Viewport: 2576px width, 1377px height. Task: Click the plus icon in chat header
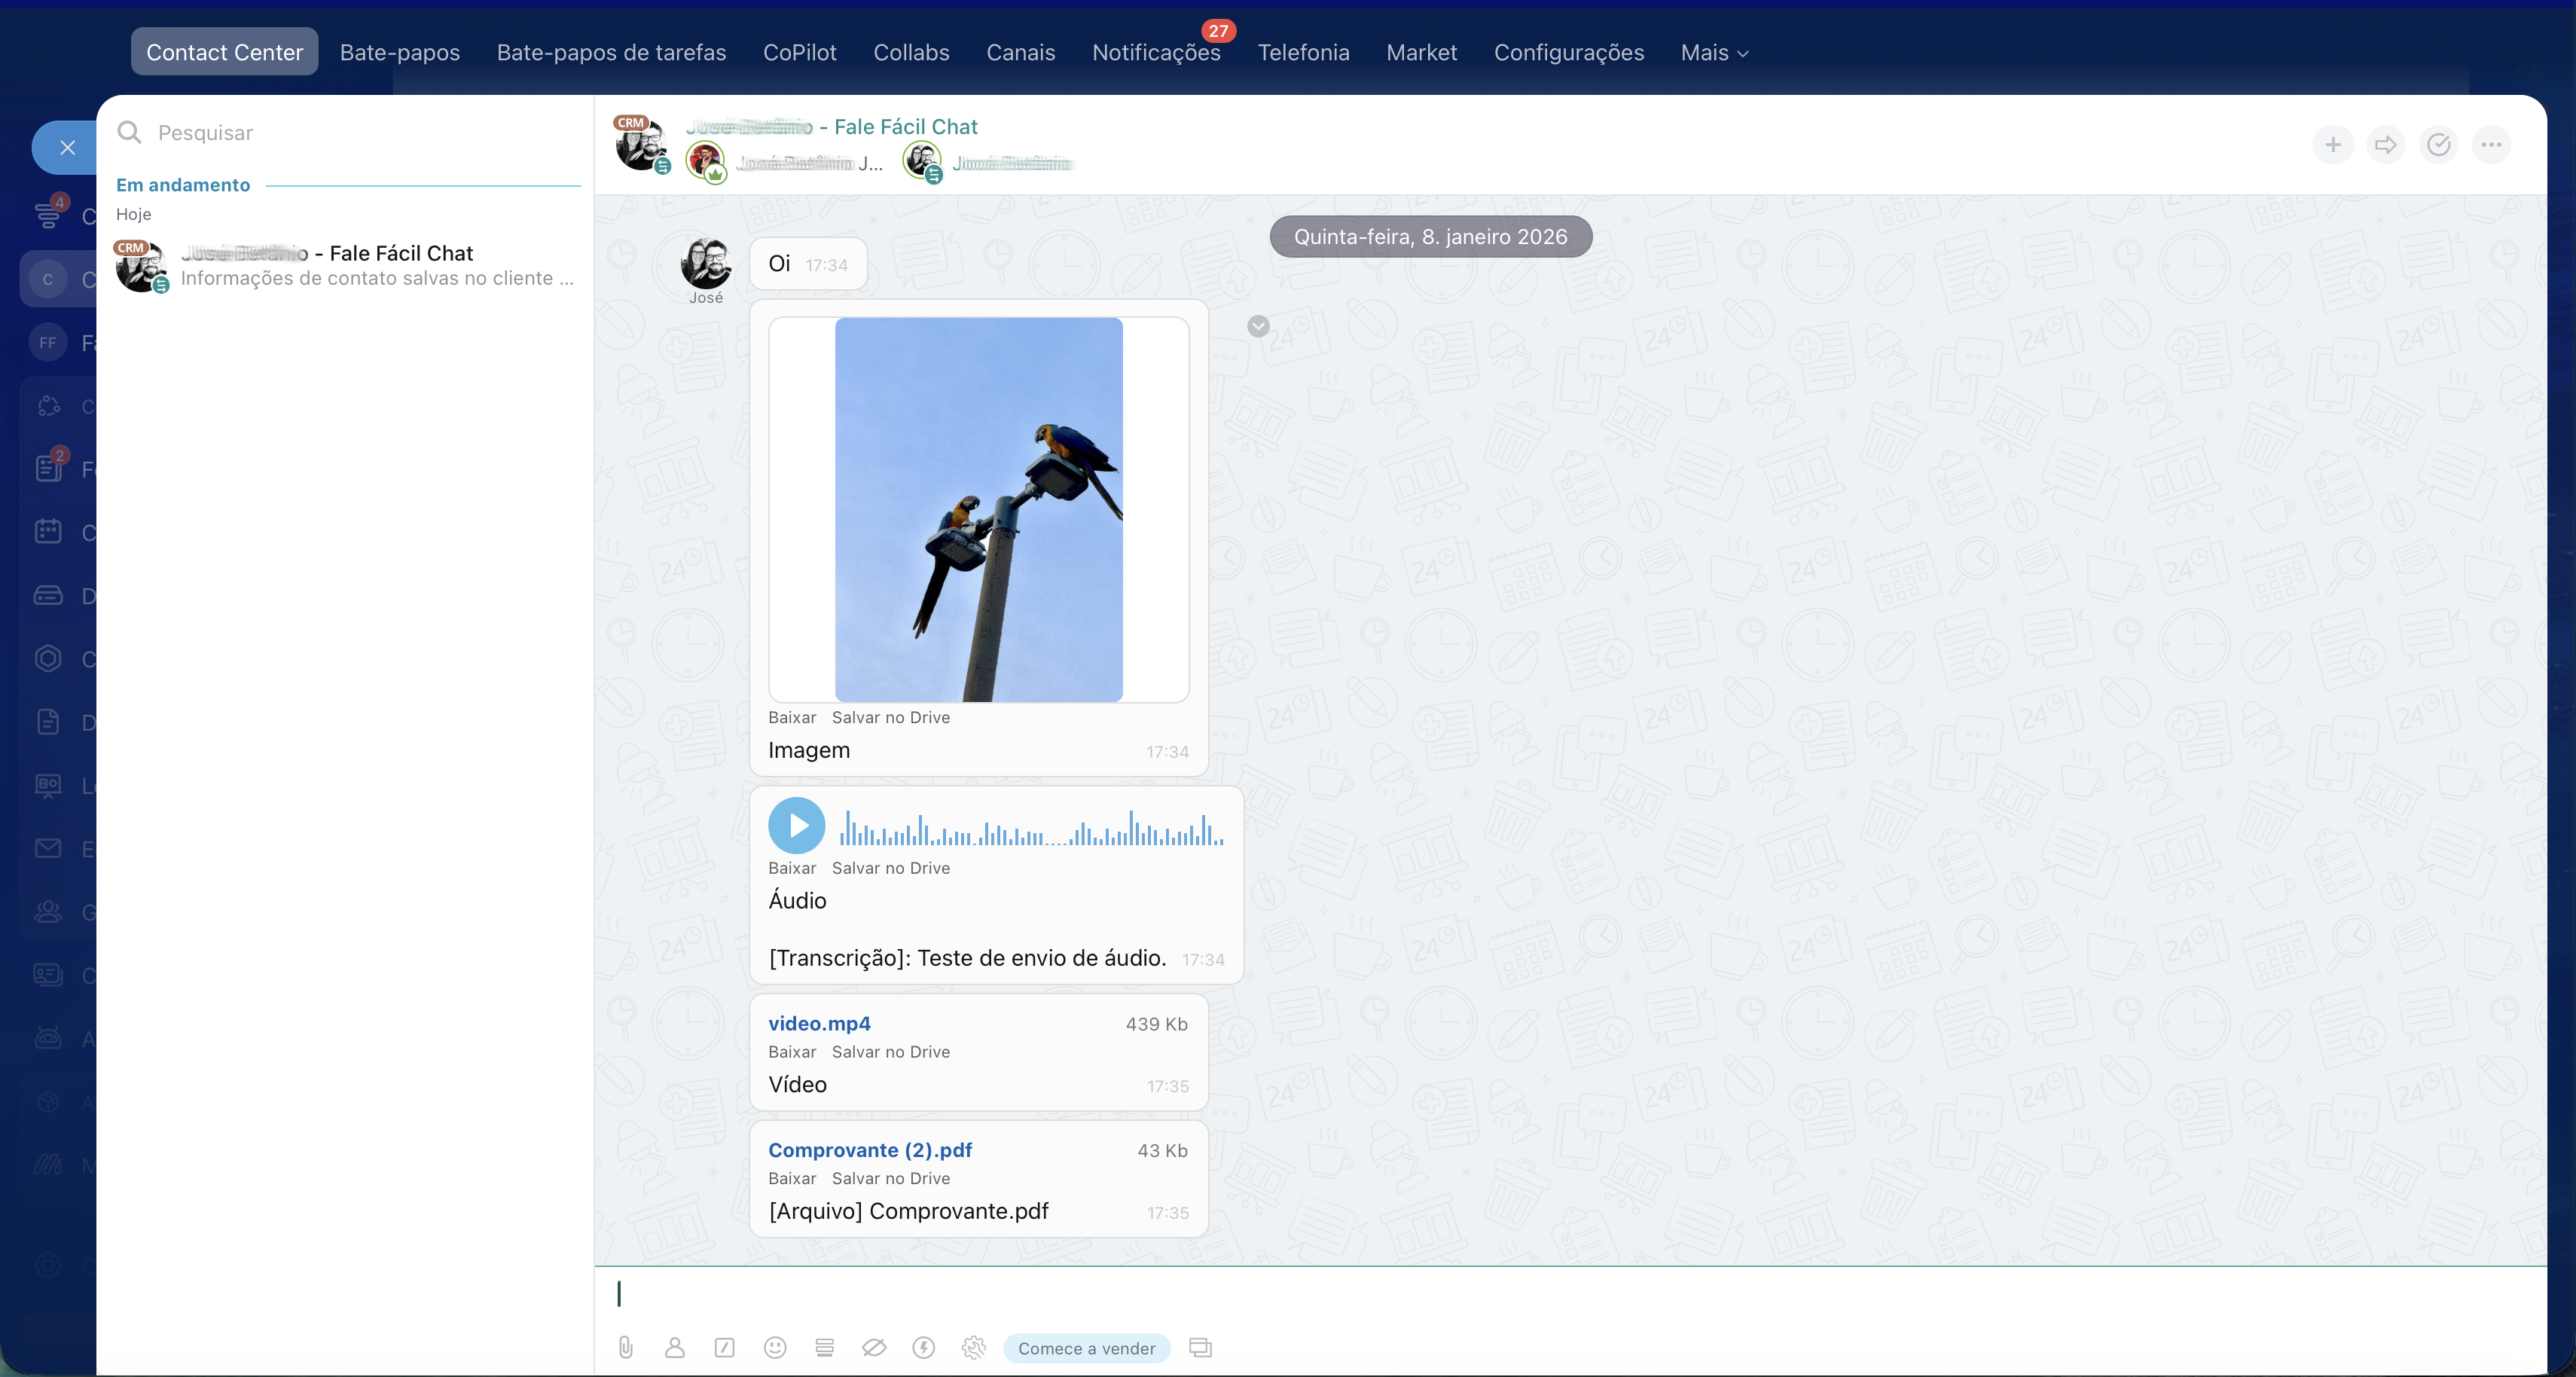(2333, 145)
